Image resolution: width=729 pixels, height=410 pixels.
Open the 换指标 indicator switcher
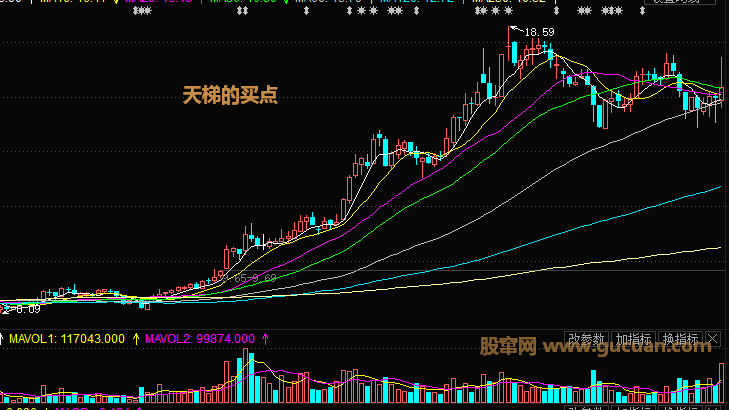pos(680,339)
